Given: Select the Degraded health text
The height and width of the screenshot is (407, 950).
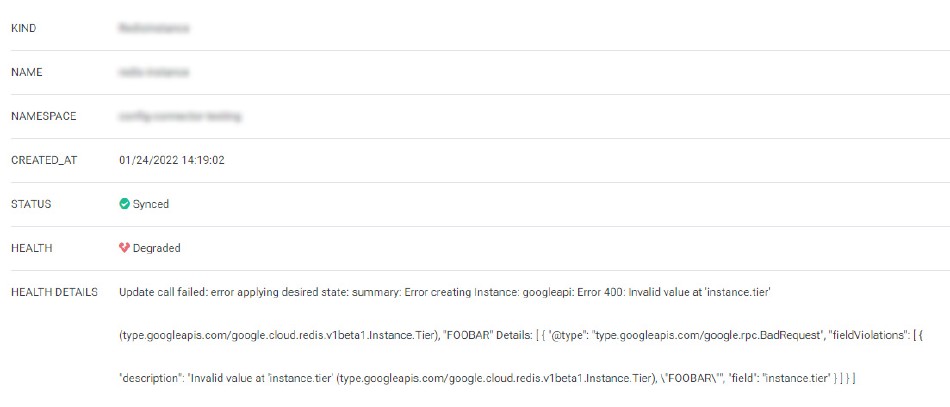Looking at the screenshot, I should 156,248.
